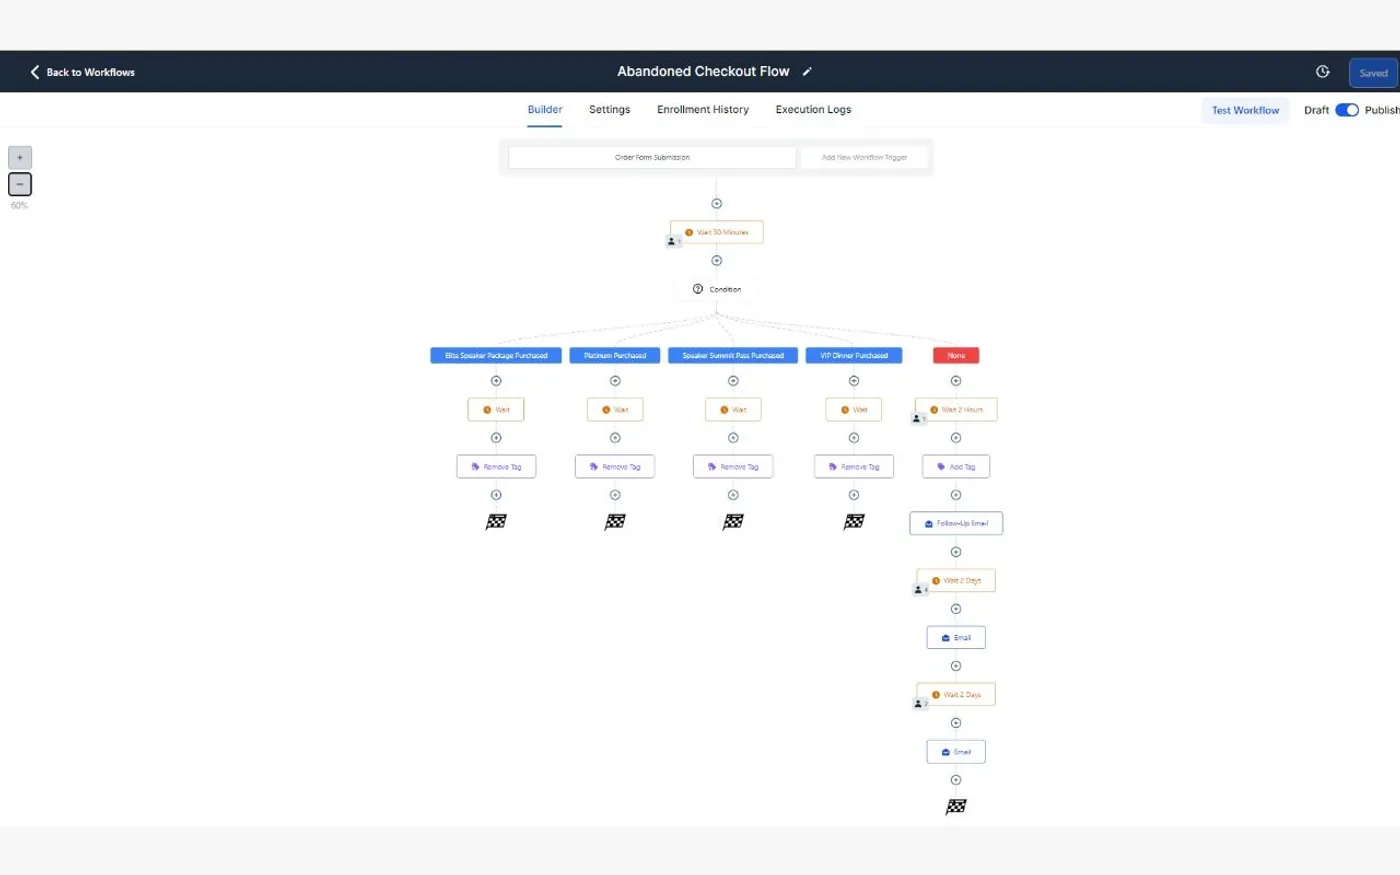Select the Speaker Summit Pass Purchased branch
This screenshot has height=875, width=1400.
tap(733, 355)
